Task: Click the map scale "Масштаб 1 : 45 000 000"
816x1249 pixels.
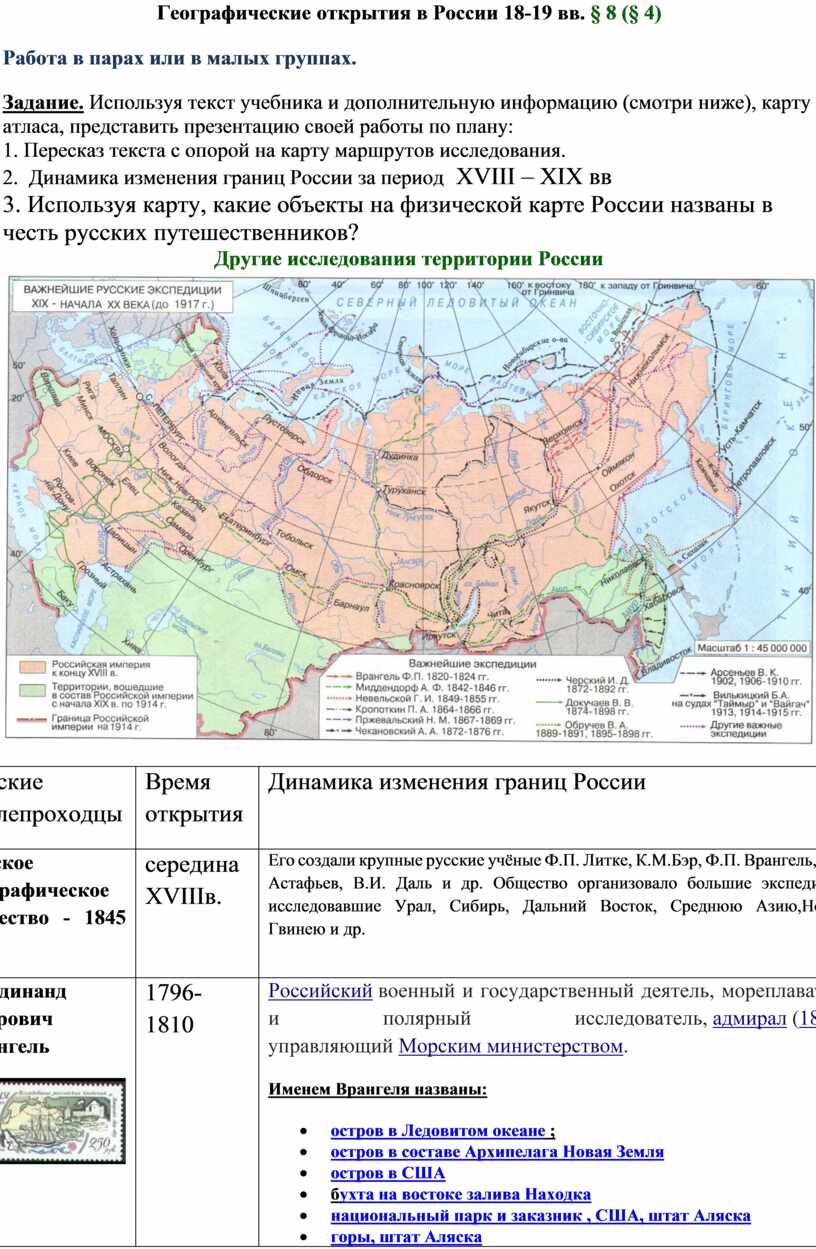Action: [x=750, y=648]
